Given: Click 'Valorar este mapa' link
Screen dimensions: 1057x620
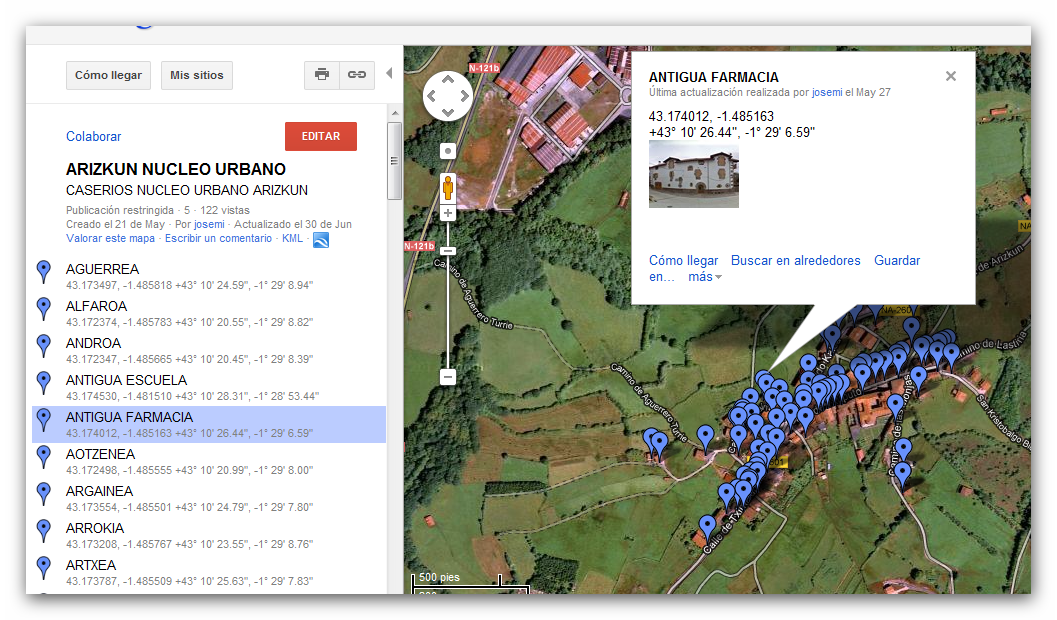Looking at the screenshot, I should (x=111, y=239).
